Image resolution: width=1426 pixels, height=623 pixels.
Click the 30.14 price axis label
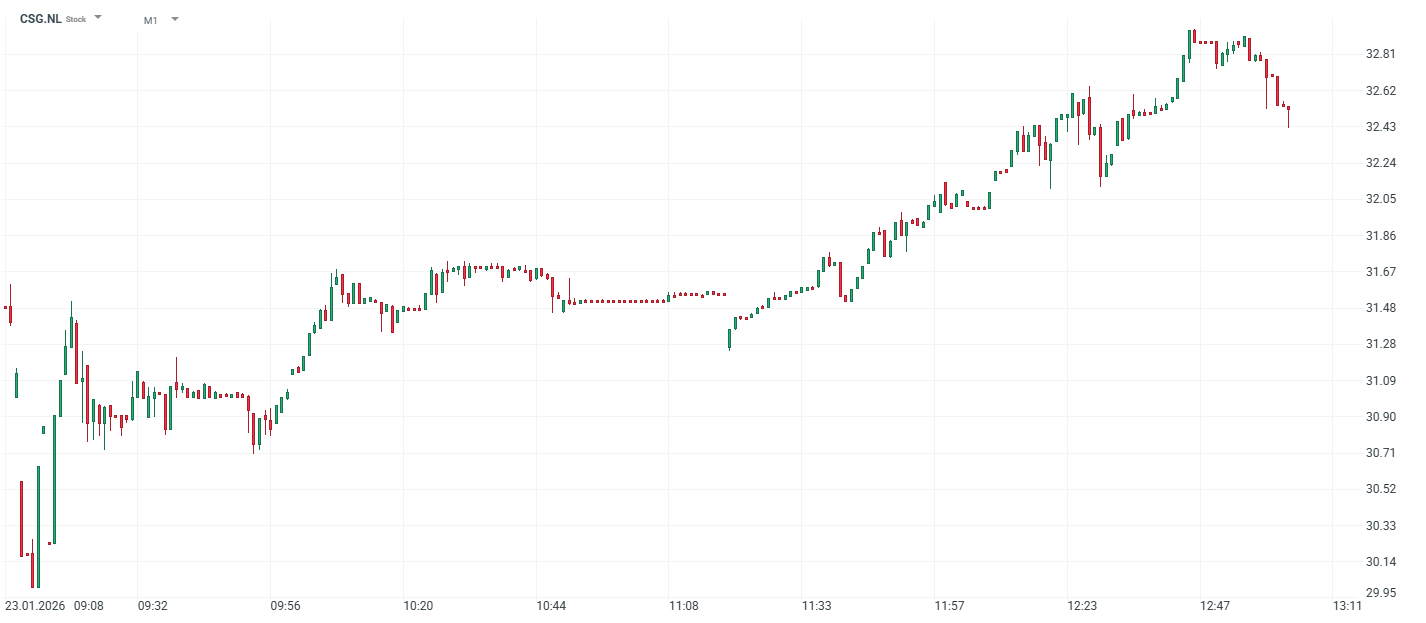[1381, 561]
